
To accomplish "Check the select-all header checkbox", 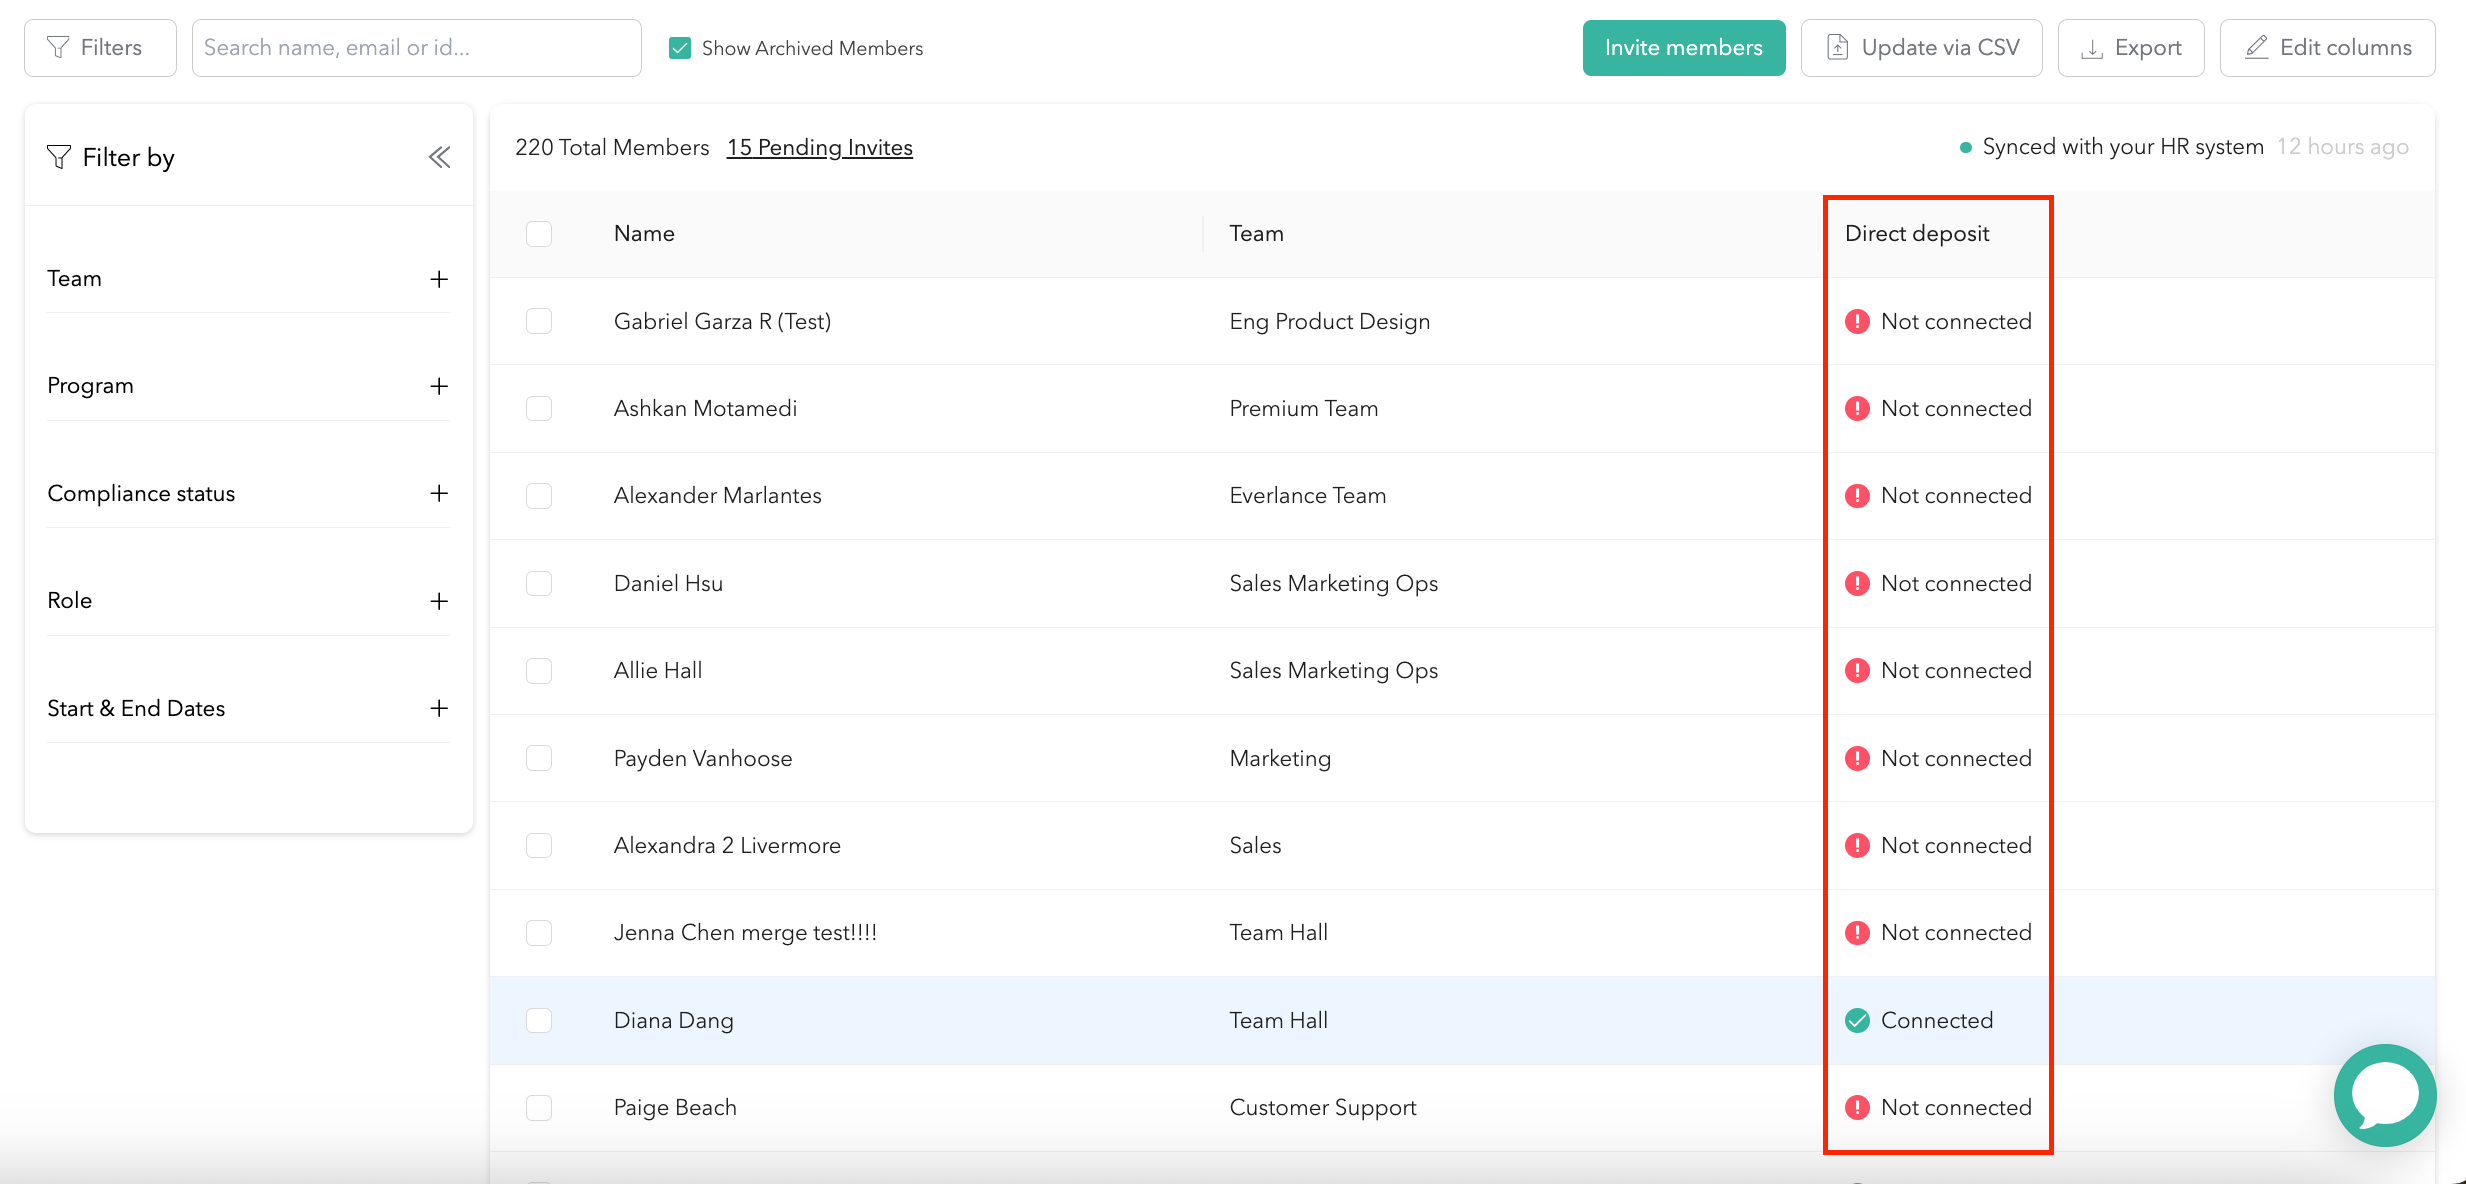I will pyautogui.click(x=539, y=233).
